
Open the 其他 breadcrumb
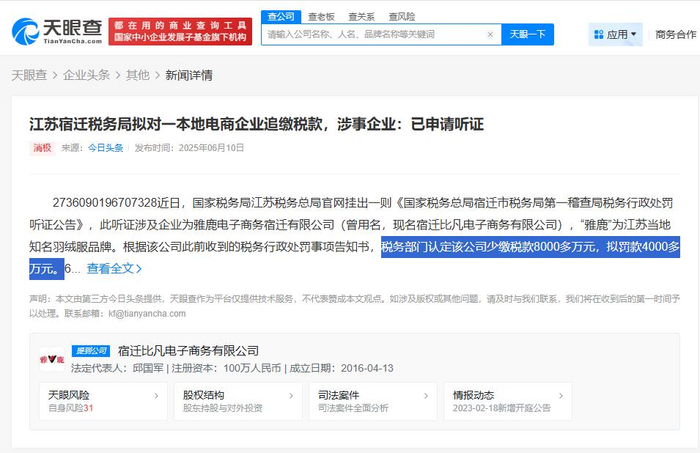coord(138,75)
